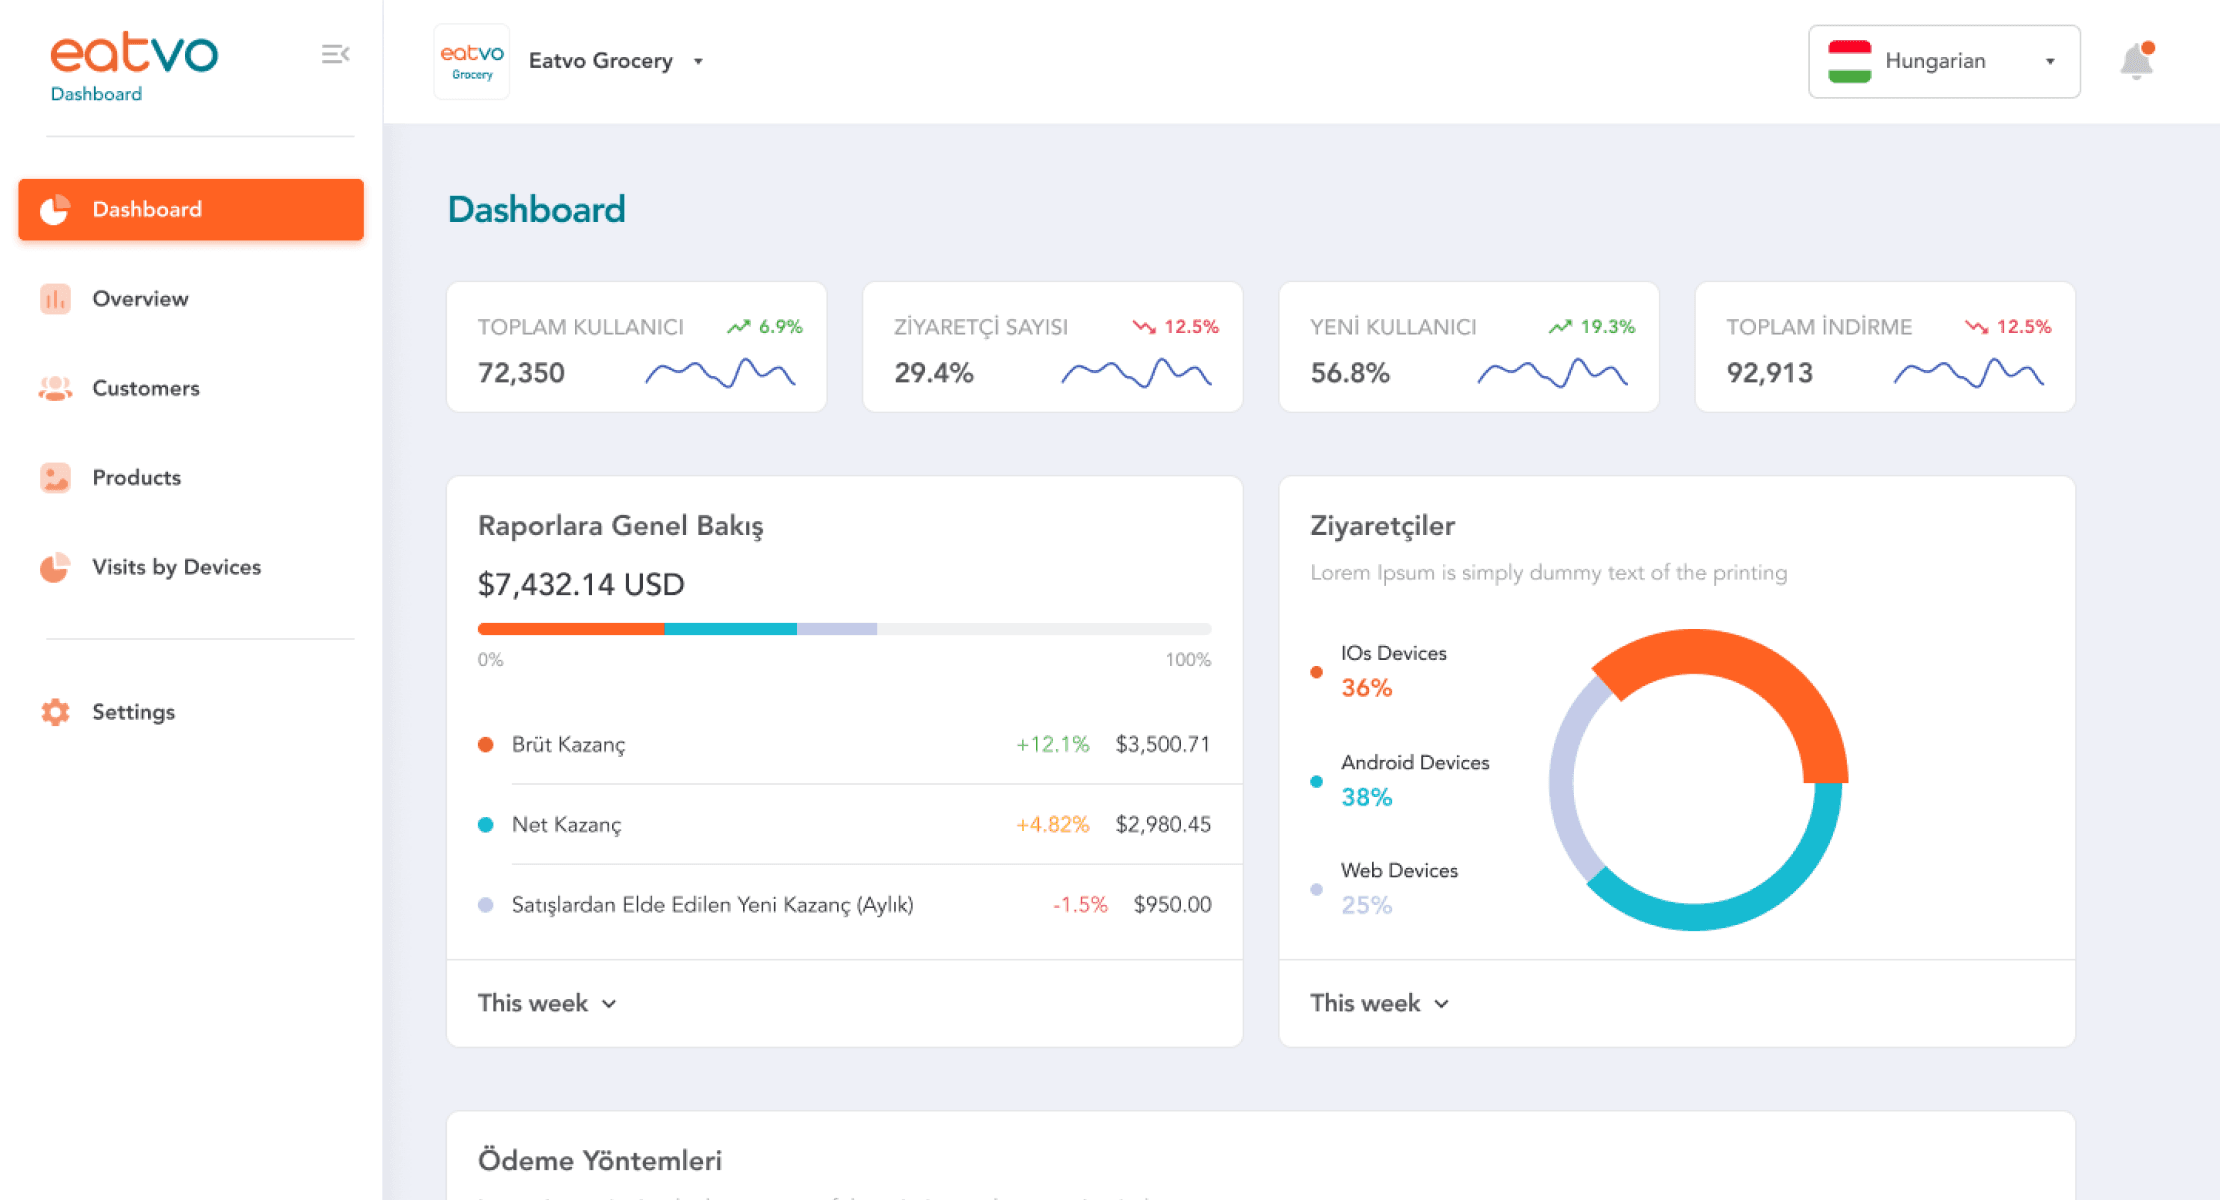Open the This week filter under Raporlara Genel Bakış
Viewport: 2220px width, 1200px height.
(547, 1002)
